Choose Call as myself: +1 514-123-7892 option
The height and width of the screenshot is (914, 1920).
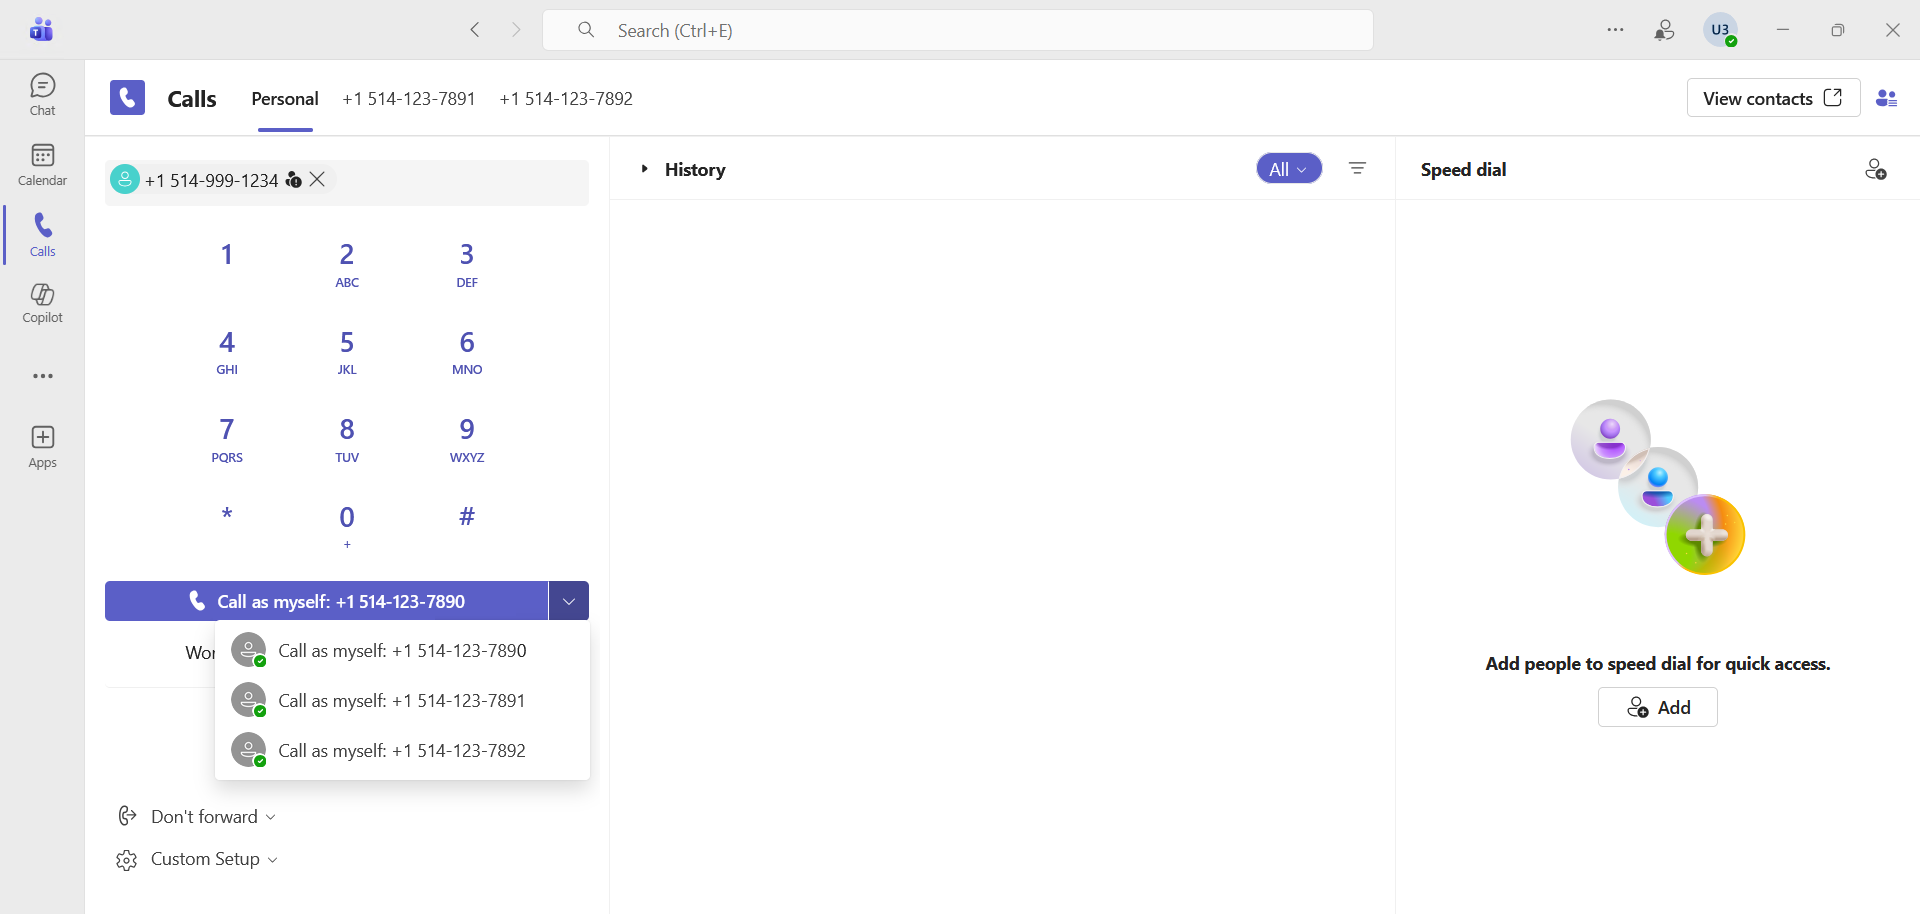click(402, 751)
